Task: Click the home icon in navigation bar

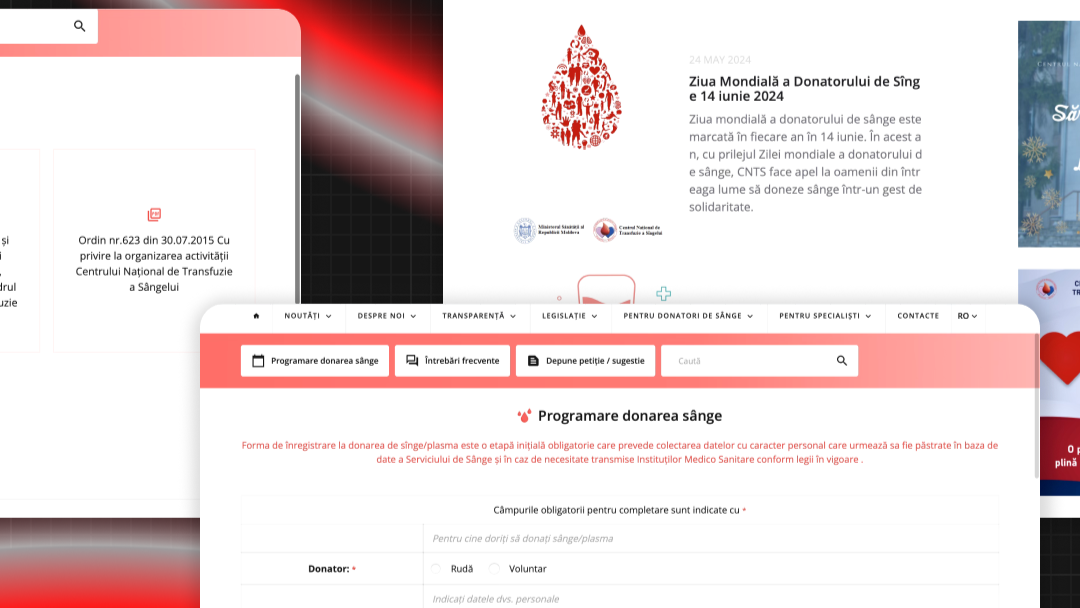Action: [256, 316]
